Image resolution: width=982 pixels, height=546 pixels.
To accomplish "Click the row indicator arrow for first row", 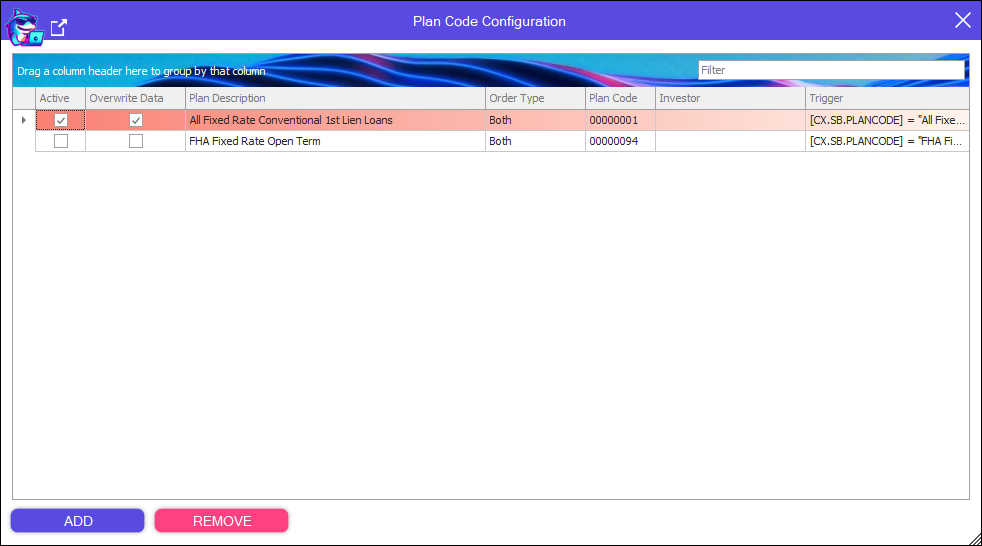I will [x=24, y=120].
